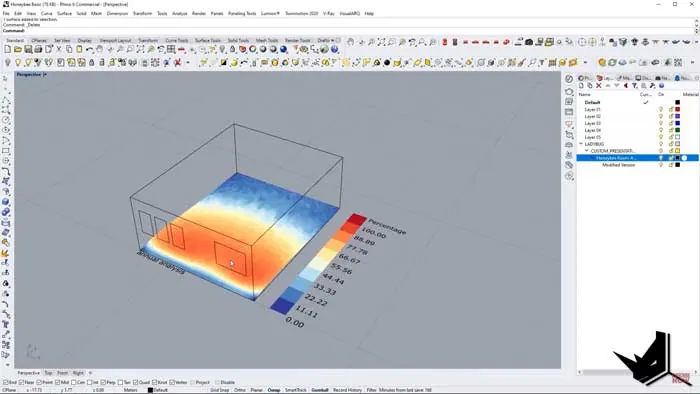Click the blue Render sphere icon
Screen dimensions: 700x394
click(x=283, y=50)
